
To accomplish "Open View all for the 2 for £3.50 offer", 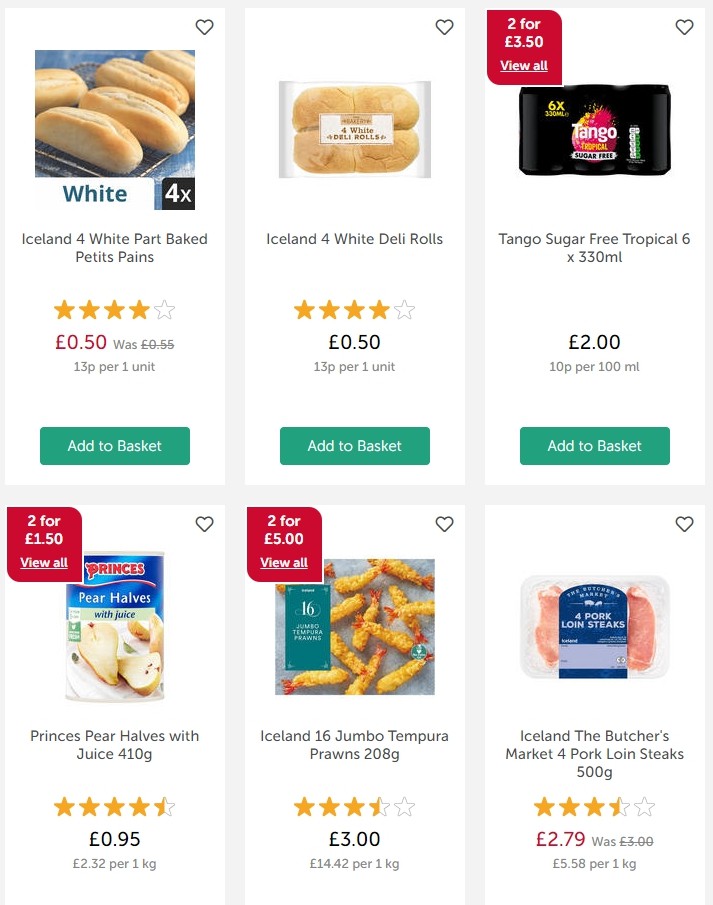I will [524, 66].
